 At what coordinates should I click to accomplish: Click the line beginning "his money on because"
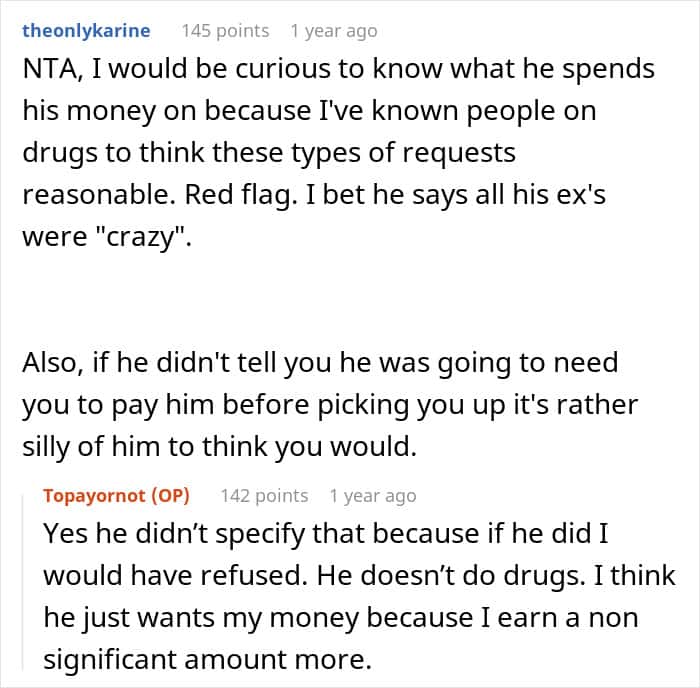[309, 111]
